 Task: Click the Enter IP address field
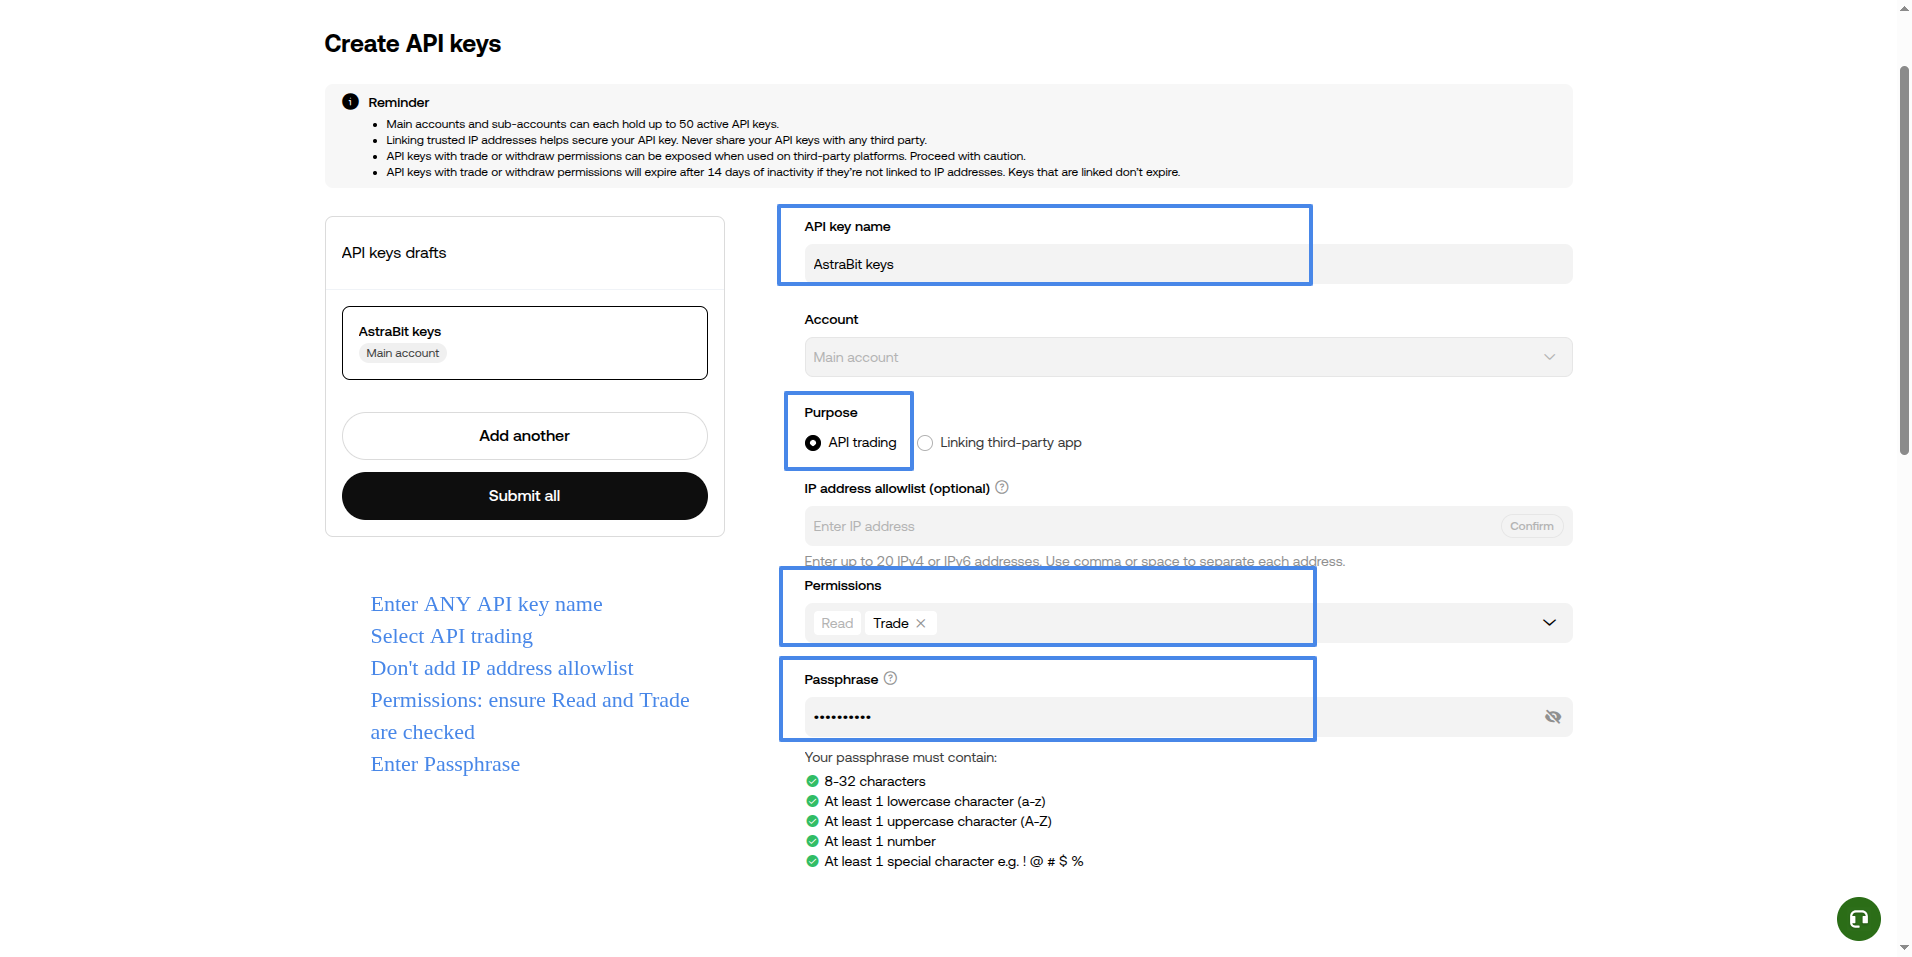click(1150, 526)
